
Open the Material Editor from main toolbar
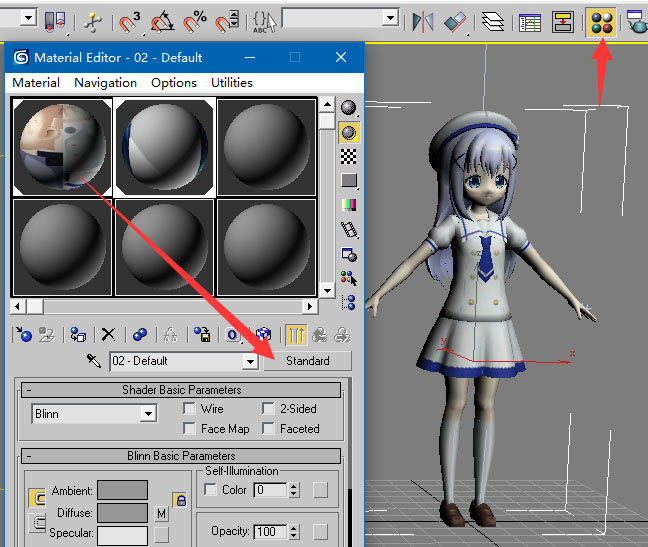(x=600, y=21)
